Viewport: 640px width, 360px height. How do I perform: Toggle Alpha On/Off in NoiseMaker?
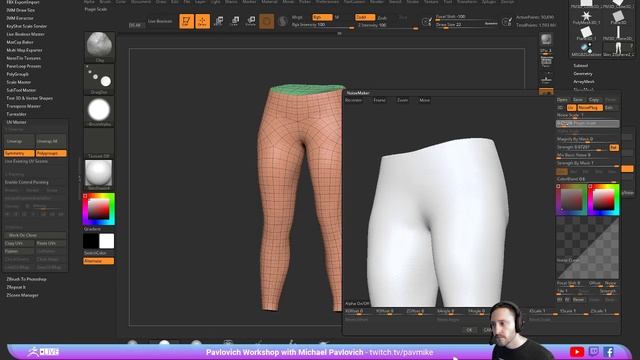tap(357, 304)
